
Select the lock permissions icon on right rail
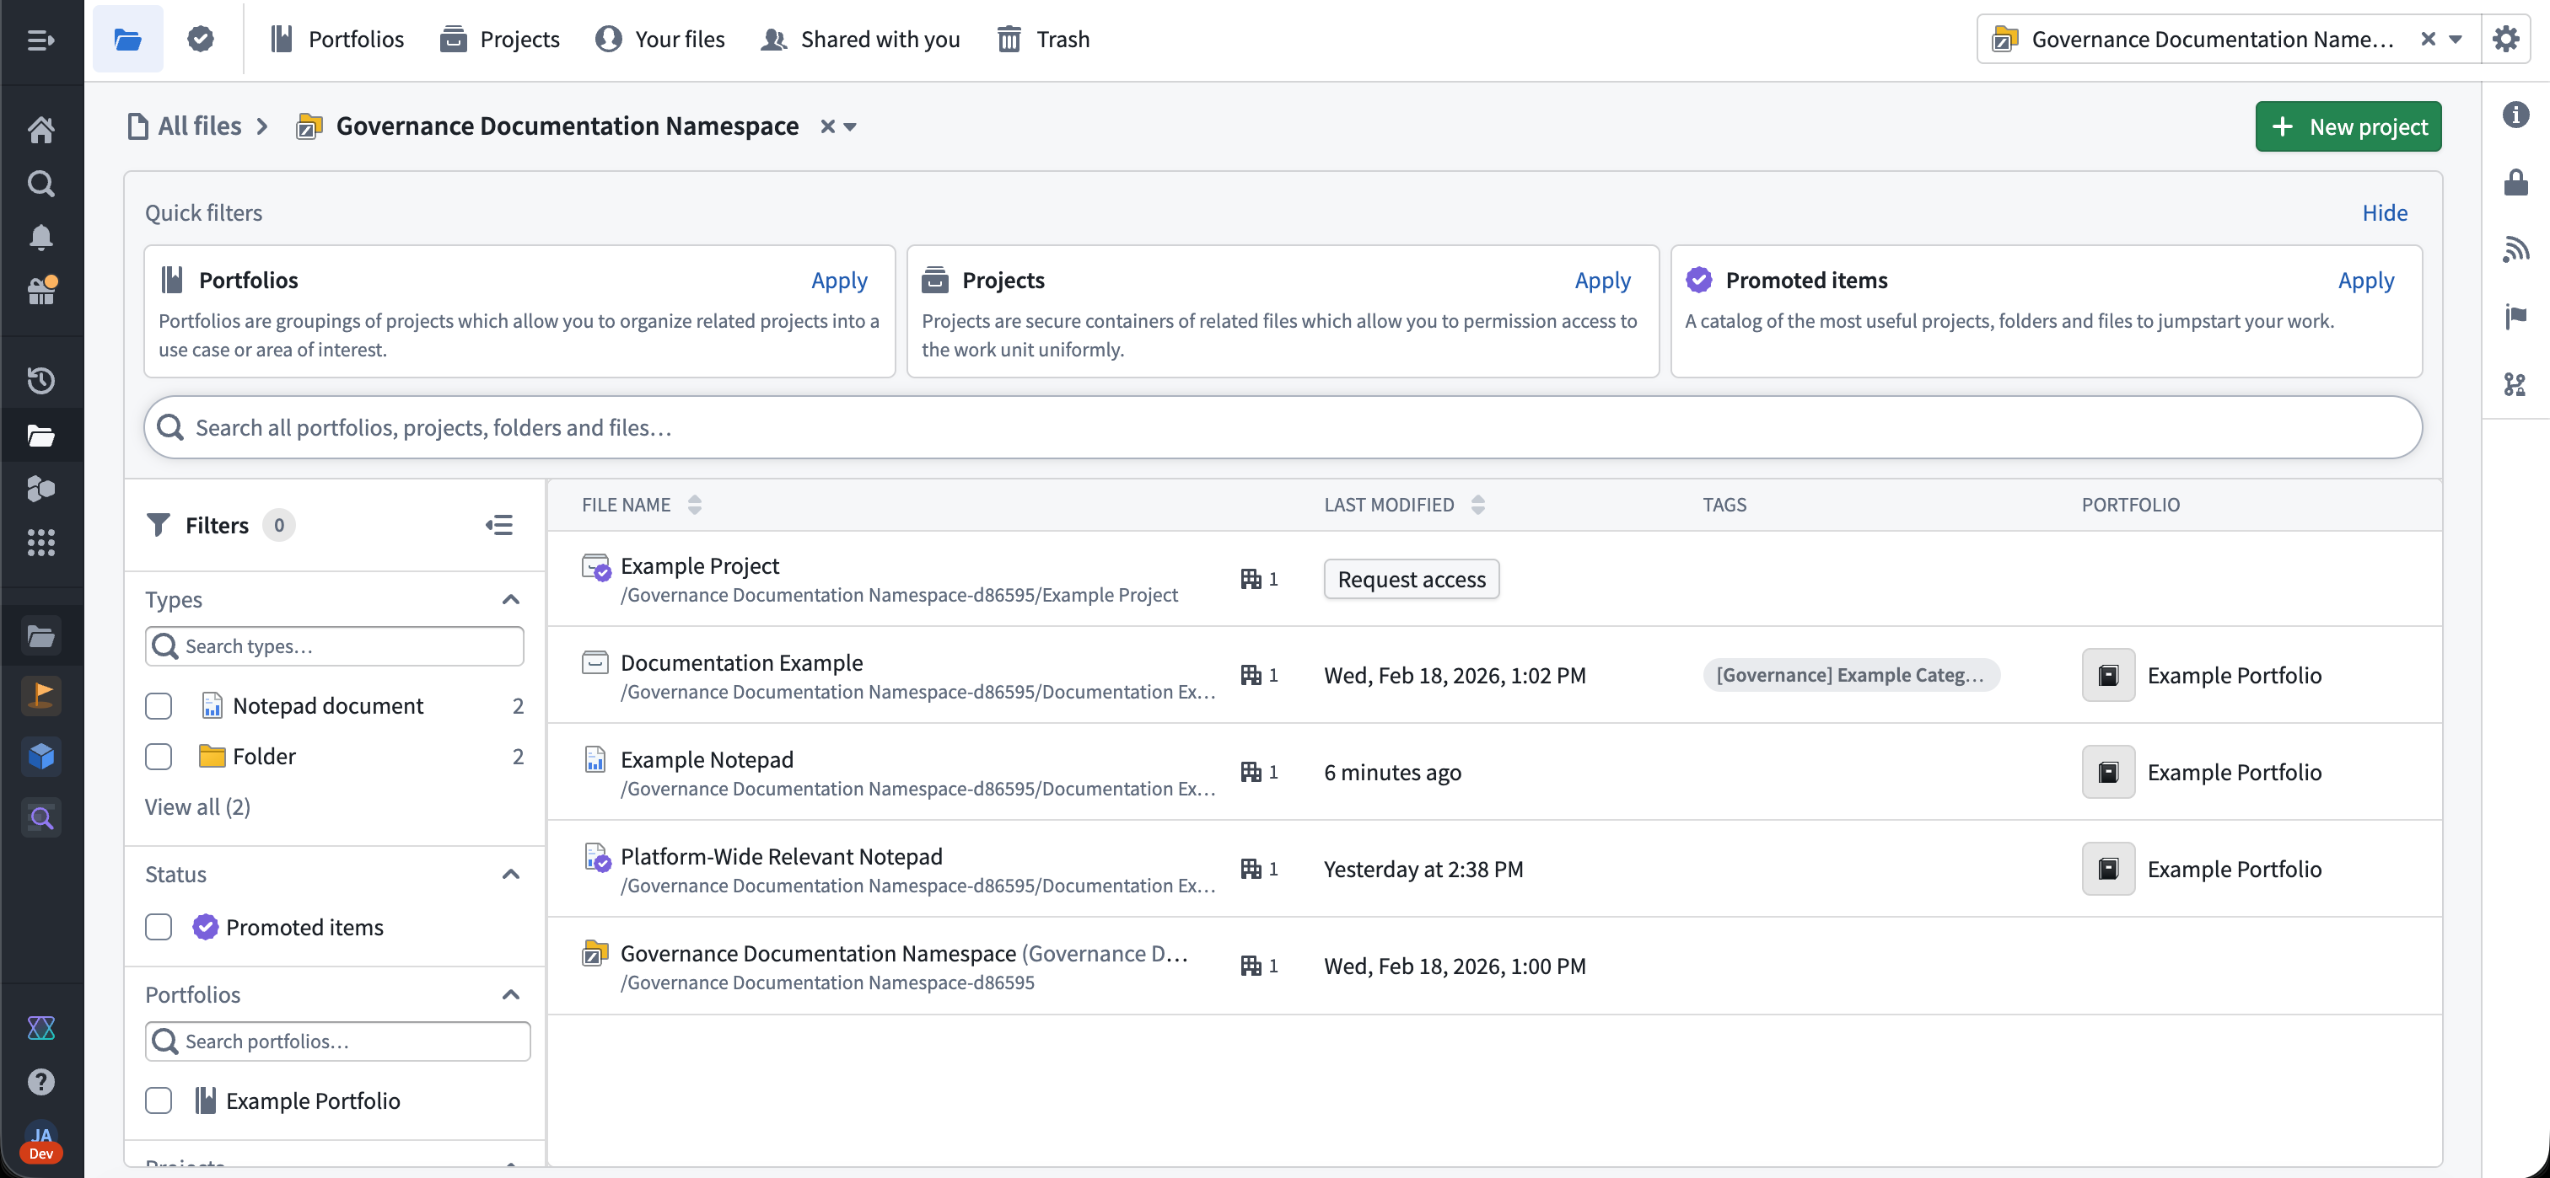tap(2517, 183)
